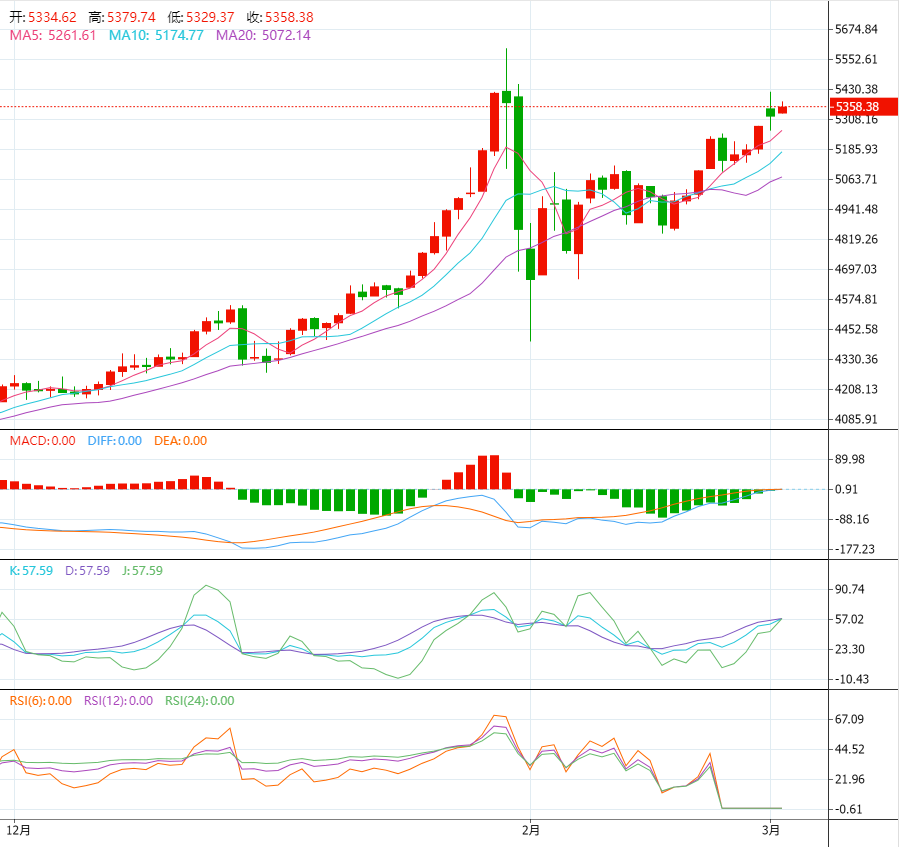Screen dimensions: 899x847
Task: Click the RSI(6) indicator label
Action: pos(40,701)
